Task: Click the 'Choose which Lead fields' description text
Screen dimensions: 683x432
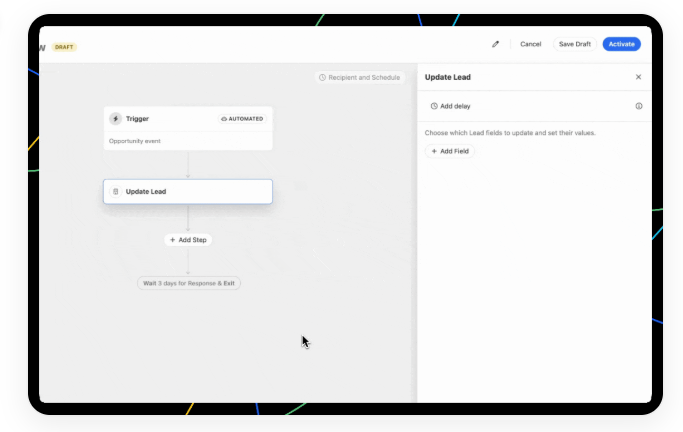Action: tap(510, 133)
